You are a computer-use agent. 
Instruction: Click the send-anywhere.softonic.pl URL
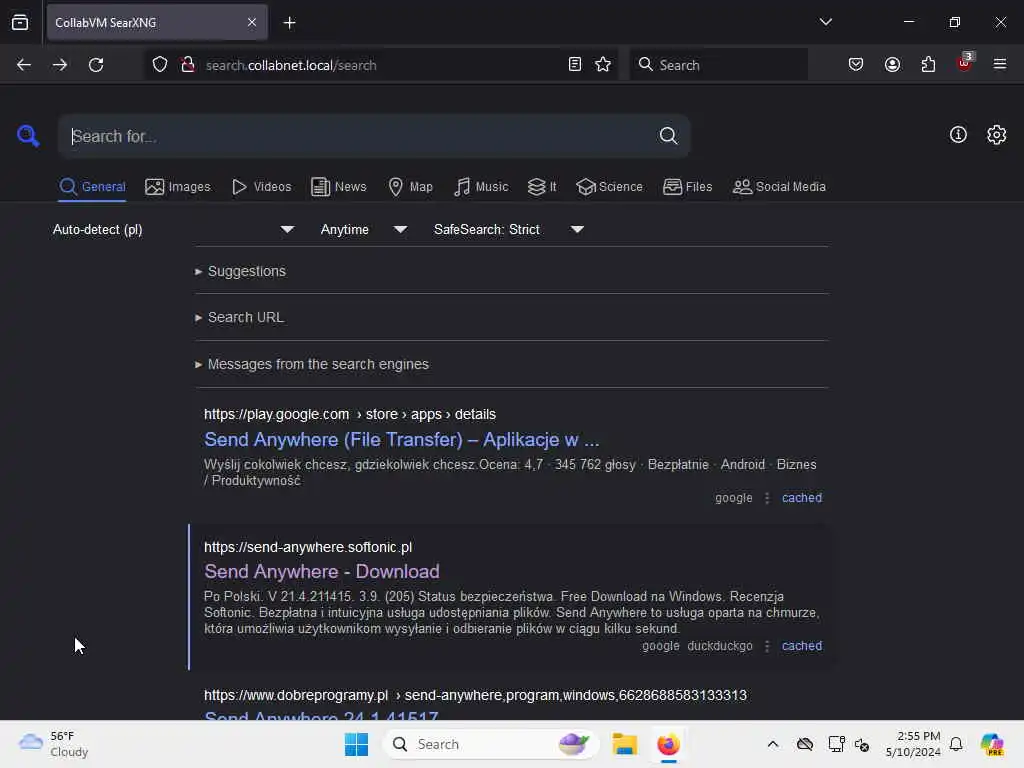coord(308,547)
